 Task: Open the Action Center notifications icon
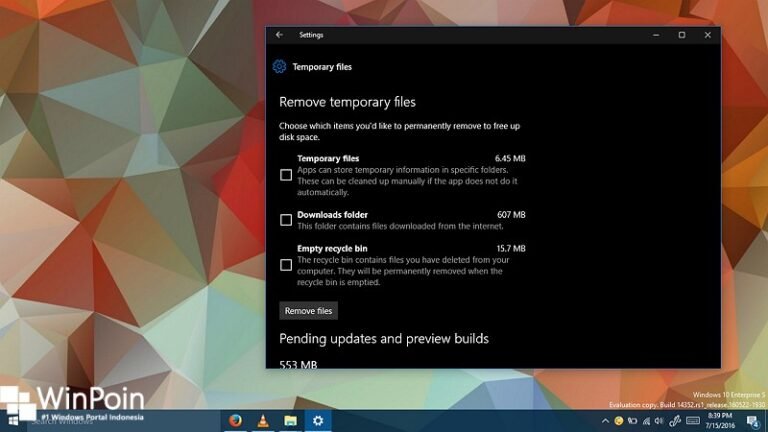(x=753, y=421)
